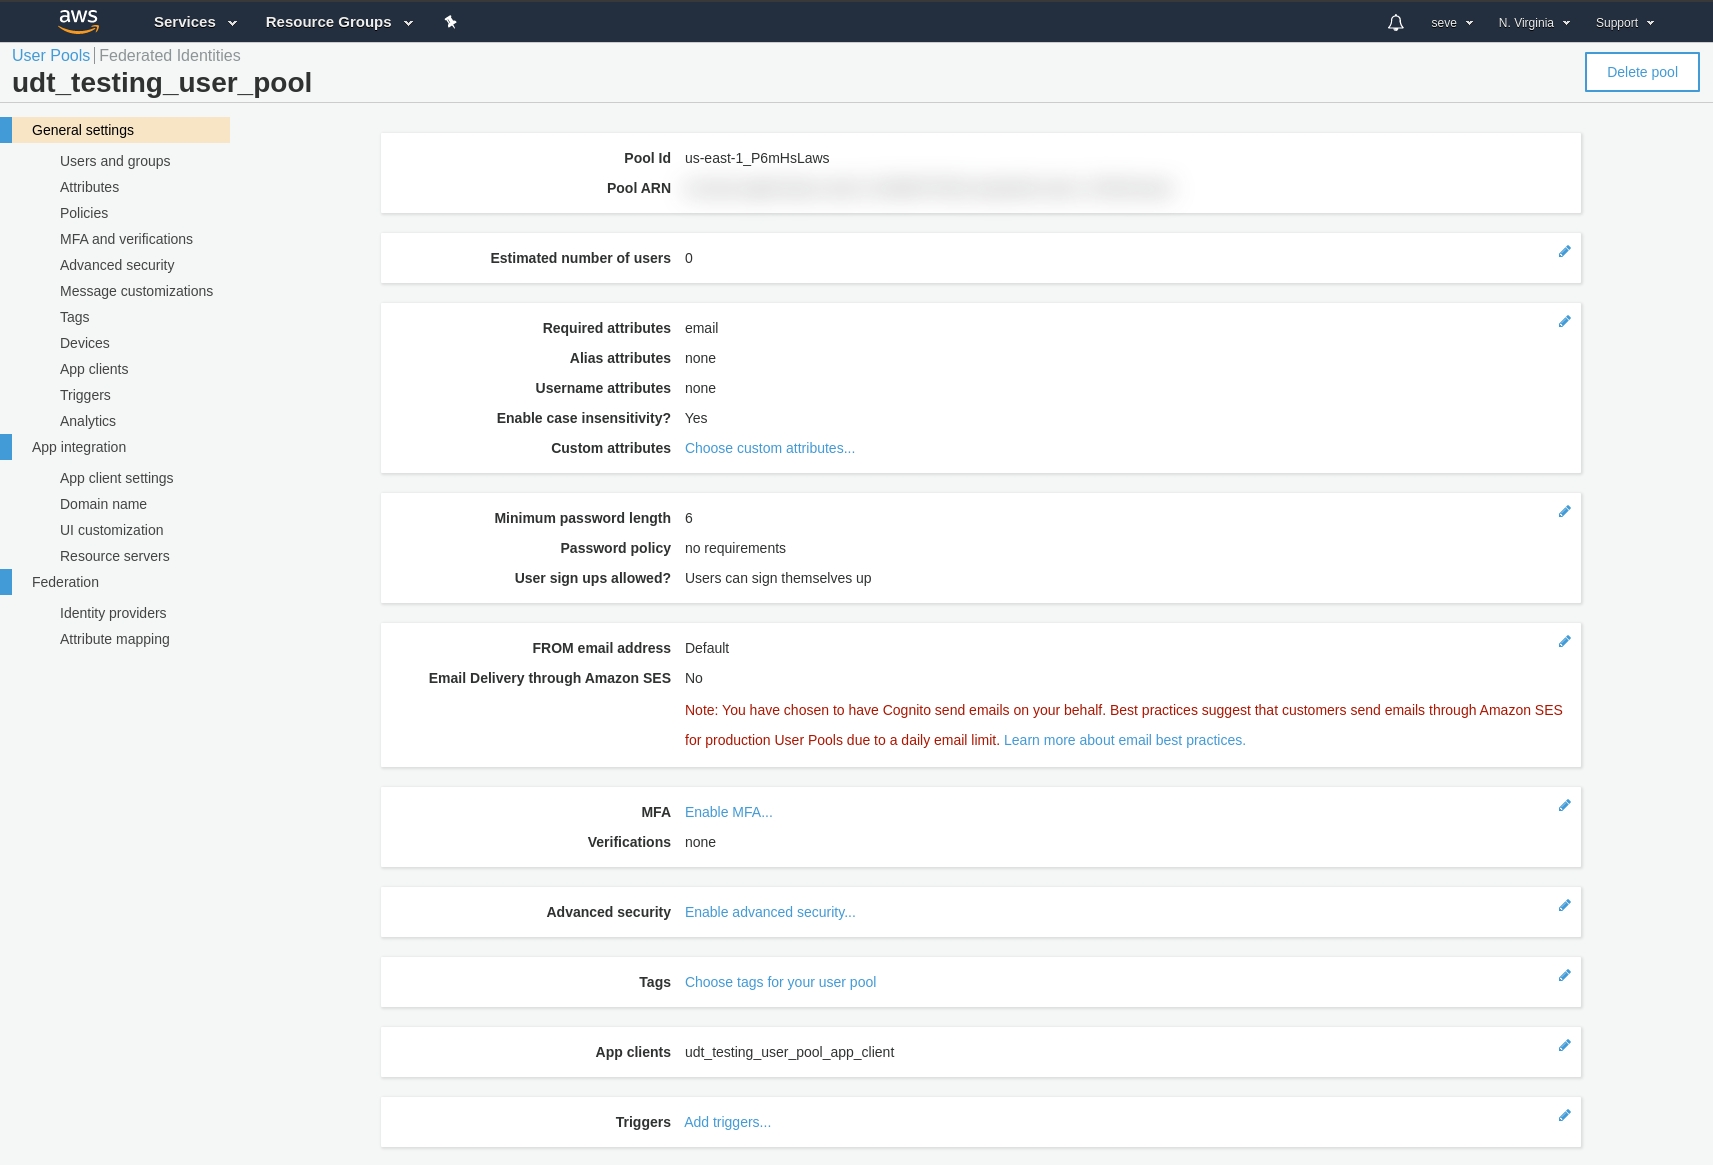Image resolution: width=1713 pixels, height=1165 pixels.
Task: Edit the Tags section pencil
Action: tap(1565, 975)
